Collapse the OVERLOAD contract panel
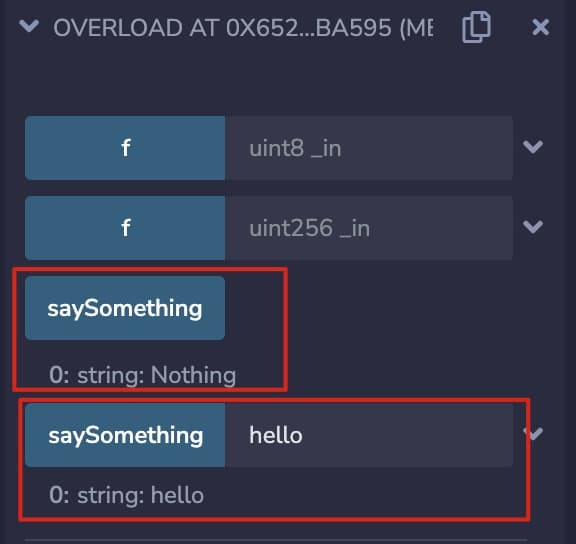576x544 pixels. point(29,26)
